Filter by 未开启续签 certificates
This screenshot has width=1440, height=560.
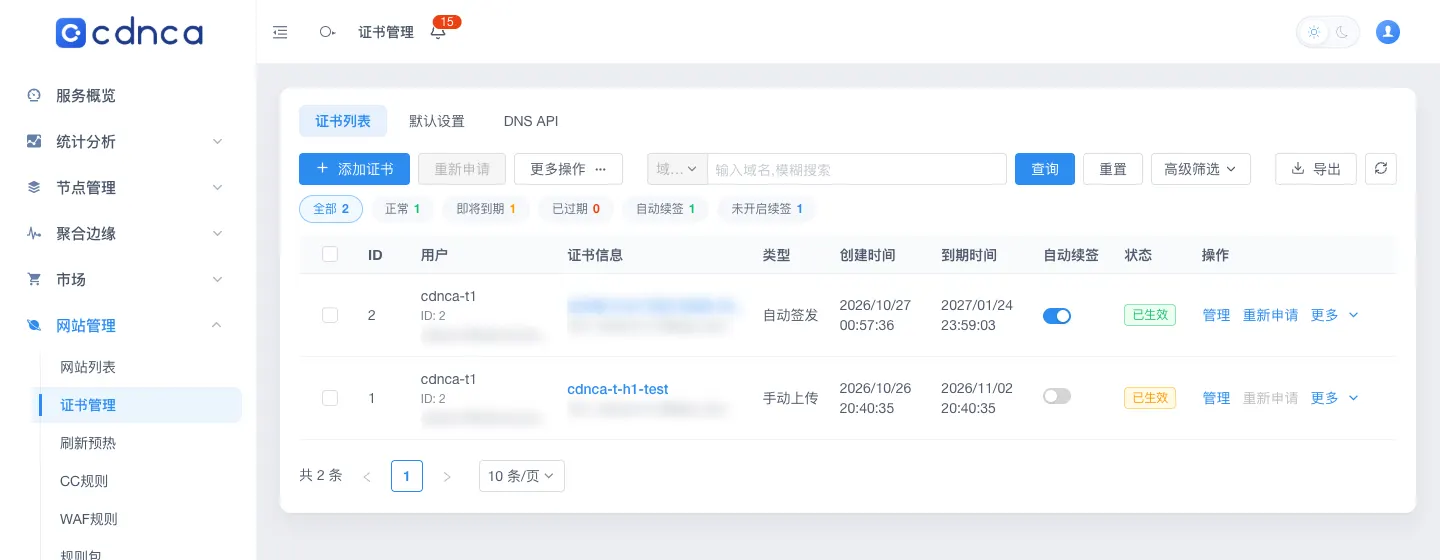click(767, 209)
